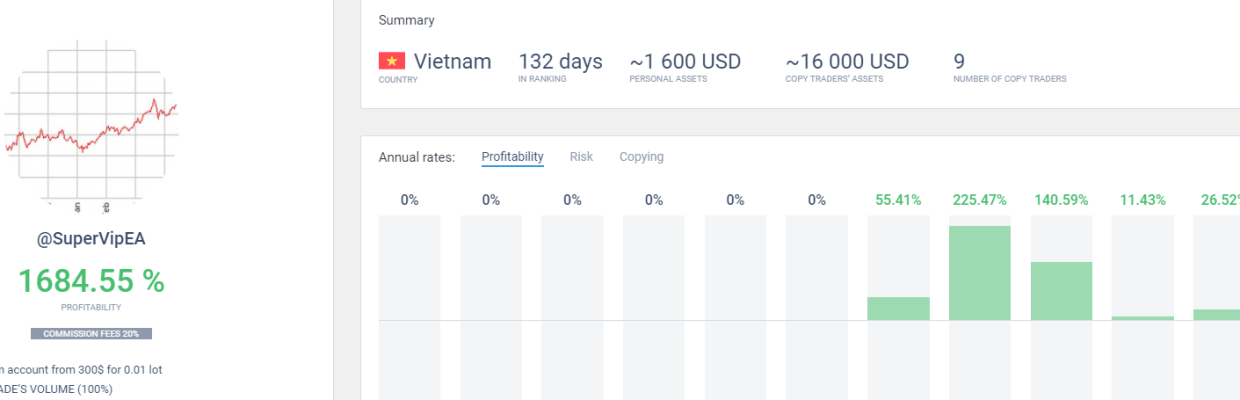
Task: Switch to the Copying tab
Action: click(x=641, y=157)
